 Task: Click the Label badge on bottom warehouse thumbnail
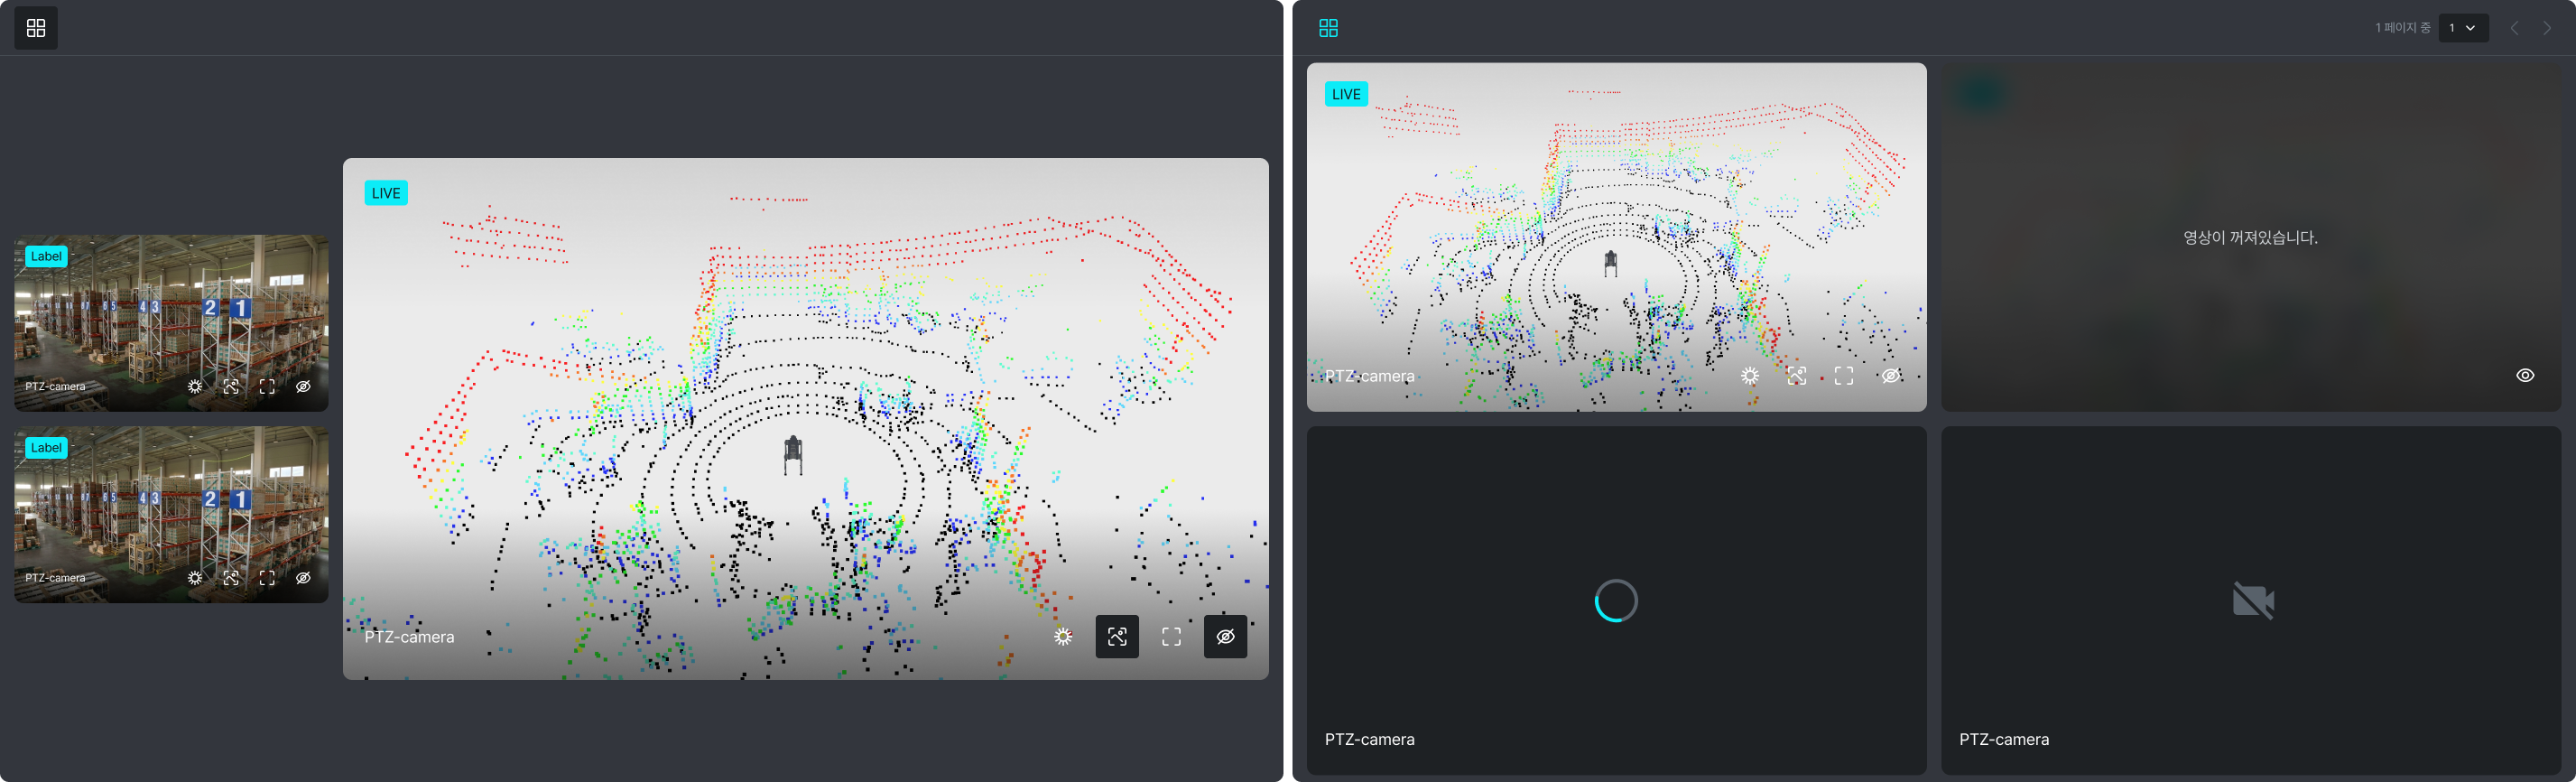click(46, 448)
